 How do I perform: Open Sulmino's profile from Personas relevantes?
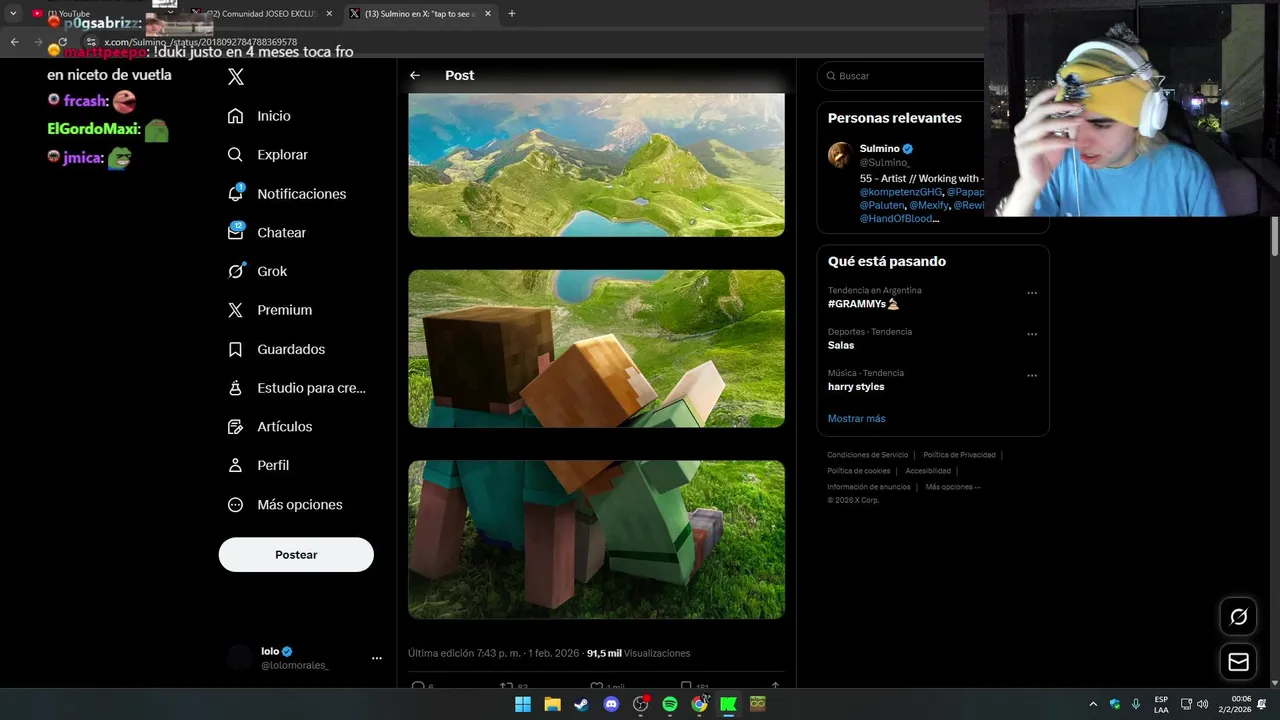(x=879, y=149)
